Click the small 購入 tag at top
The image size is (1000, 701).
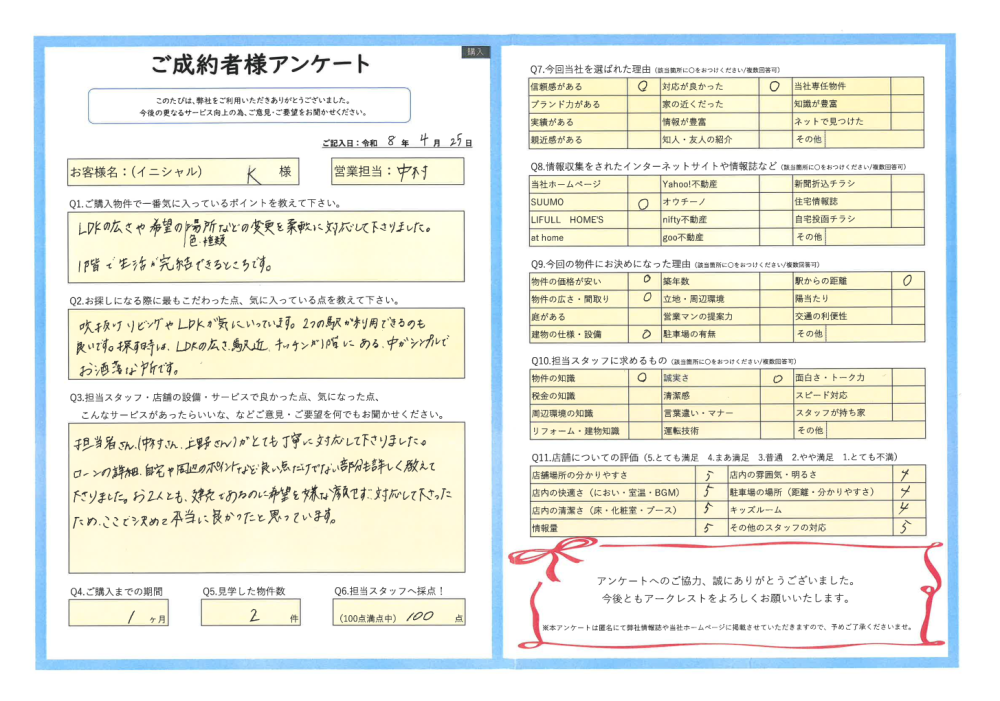coord(475,51)
